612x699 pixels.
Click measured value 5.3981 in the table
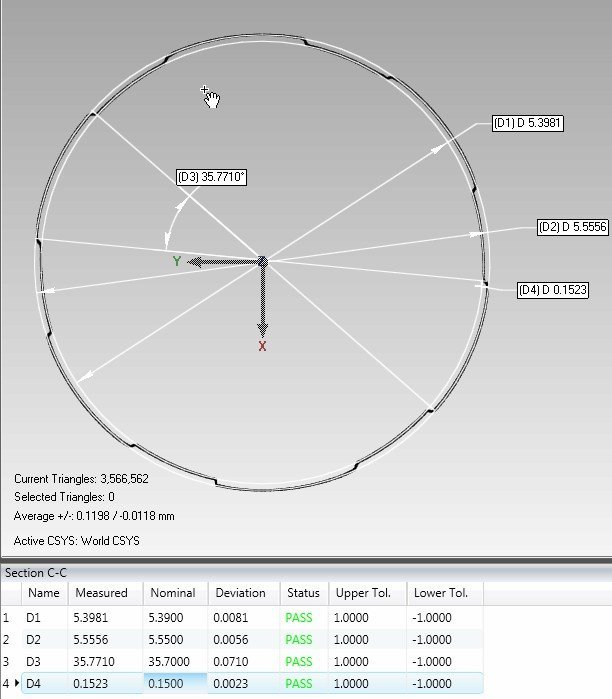click(90, 618)
